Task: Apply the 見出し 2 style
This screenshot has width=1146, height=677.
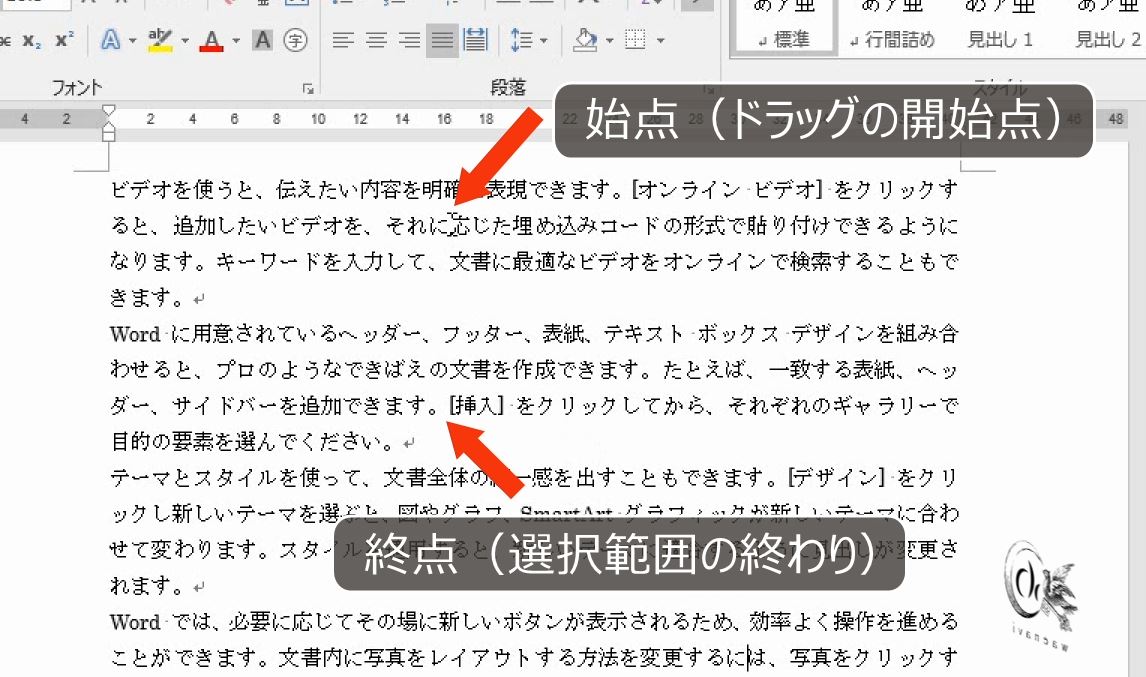Action: click(1107, 26)
